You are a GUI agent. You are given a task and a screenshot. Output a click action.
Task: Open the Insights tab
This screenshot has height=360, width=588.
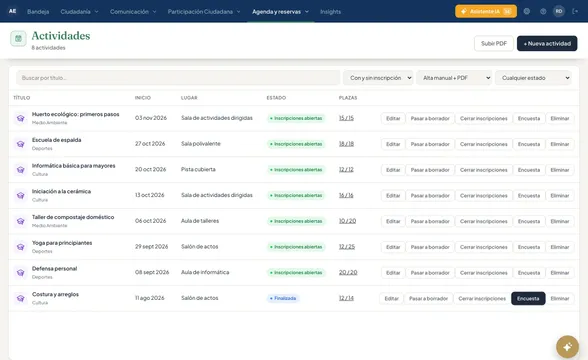pyautogui.click(x=330, y=12)
